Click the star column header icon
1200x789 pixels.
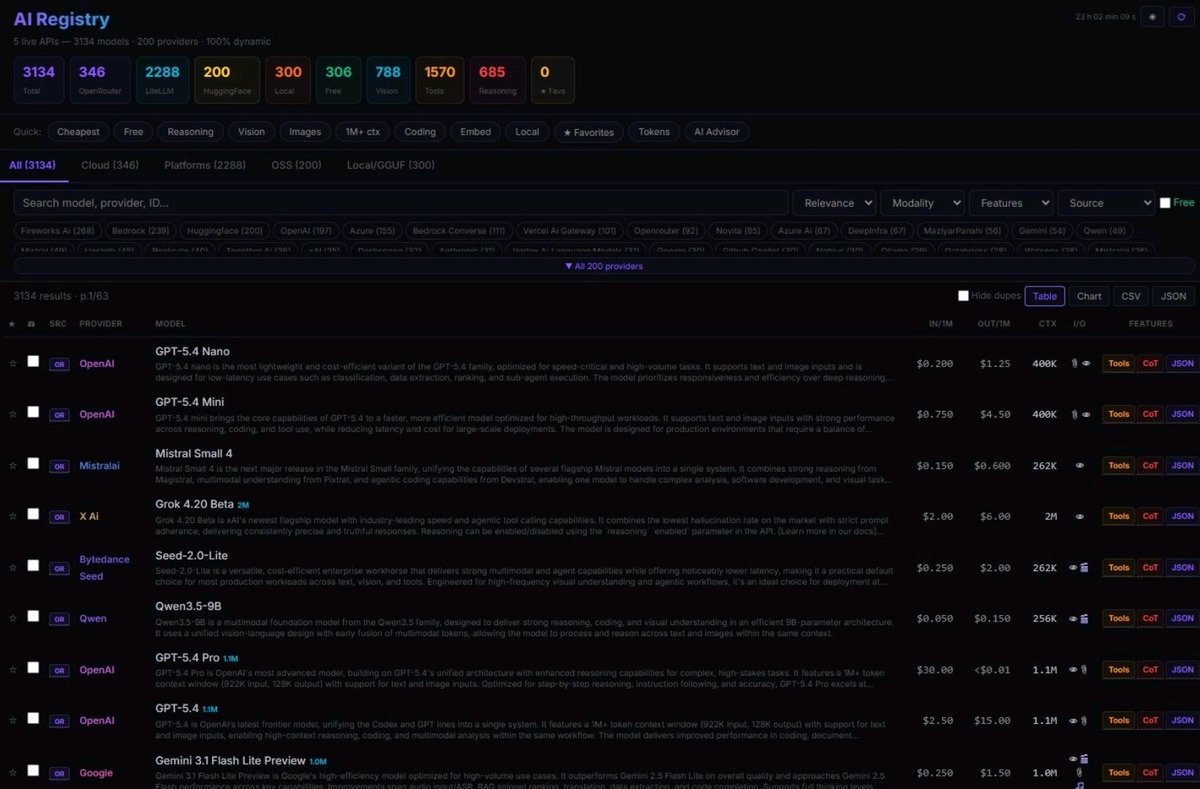(12, 324)
